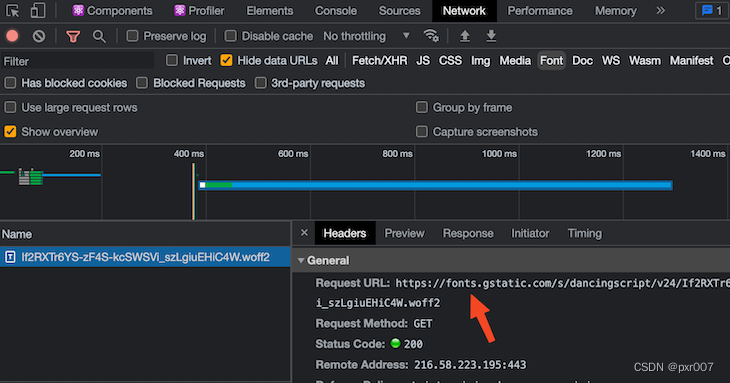730x383 pixels.
Task: Filter requests by All types
Action: pos(332,60)
